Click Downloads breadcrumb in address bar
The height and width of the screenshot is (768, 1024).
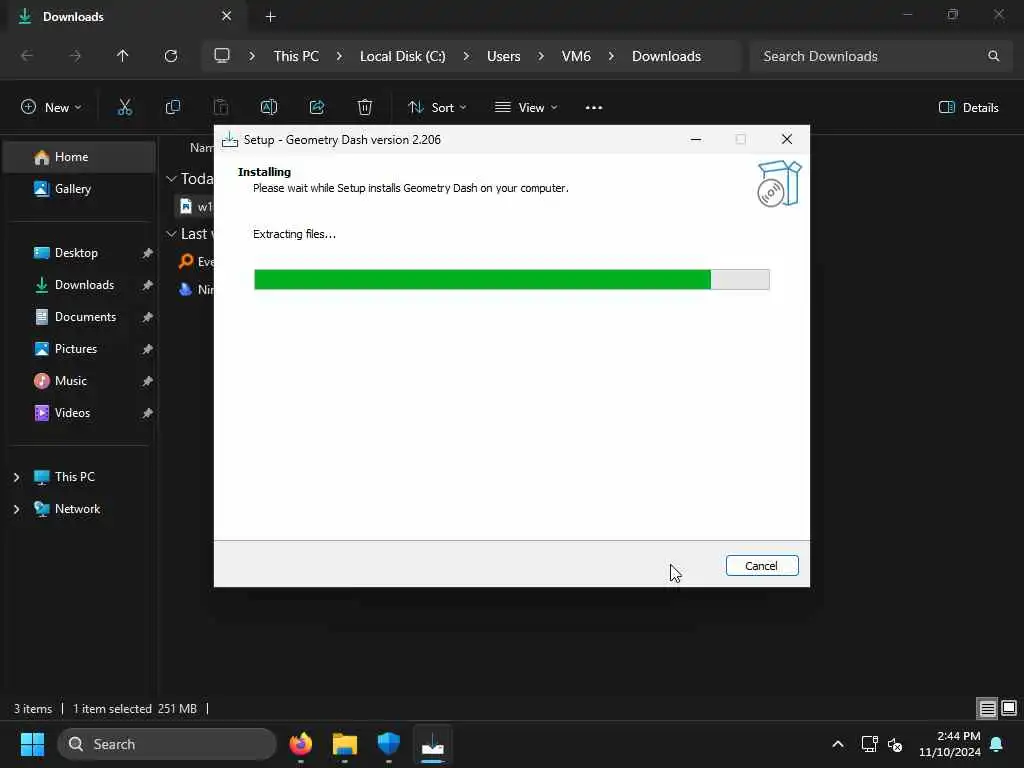(x=666, y=56)
